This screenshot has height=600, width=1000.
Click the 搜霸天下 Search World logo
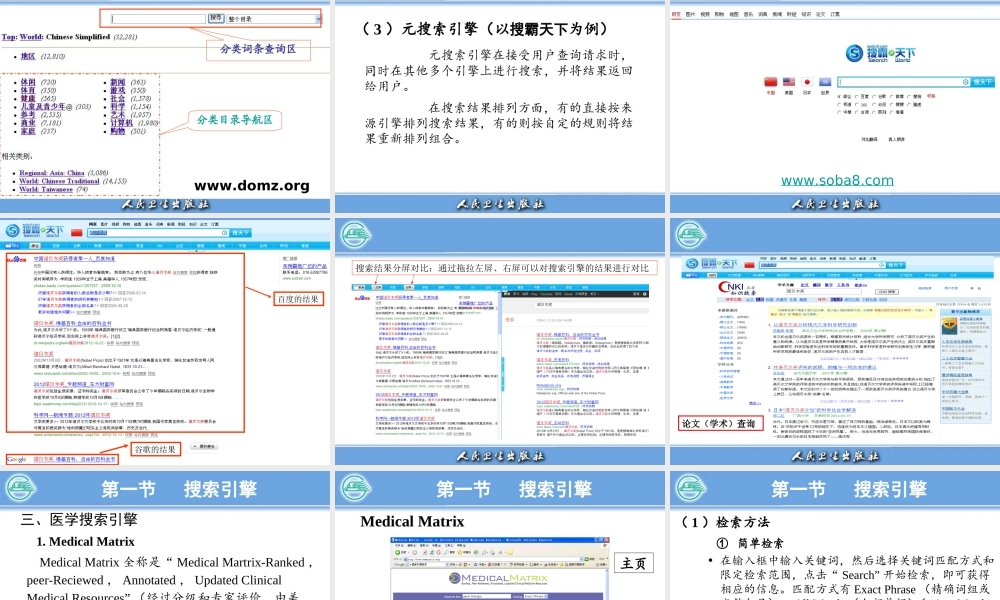point(880,53)
